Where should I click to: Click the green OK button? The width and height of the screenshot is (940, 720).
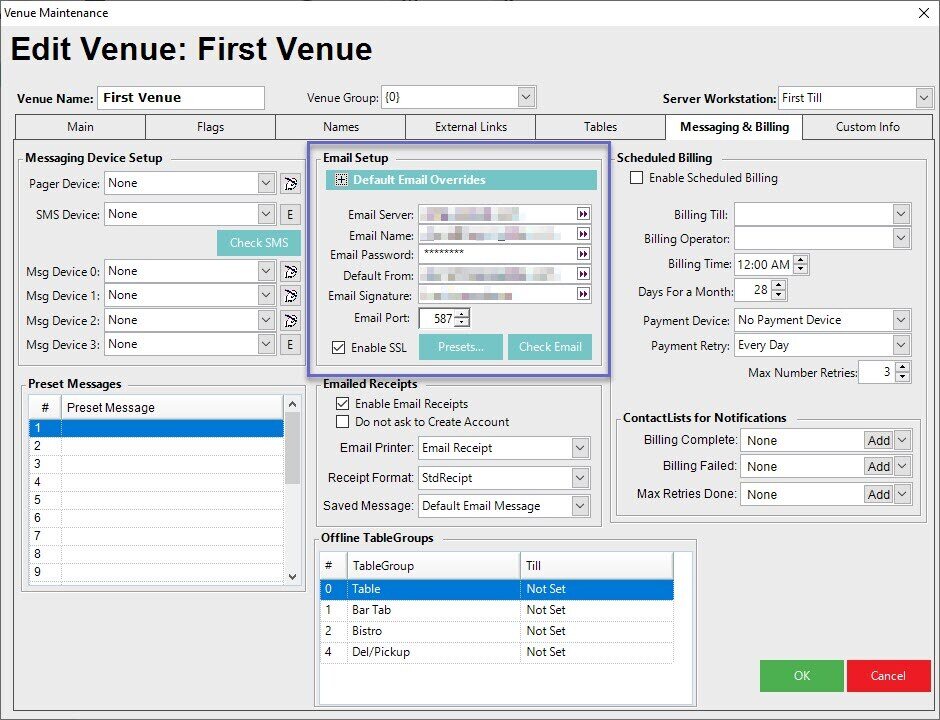801,676
